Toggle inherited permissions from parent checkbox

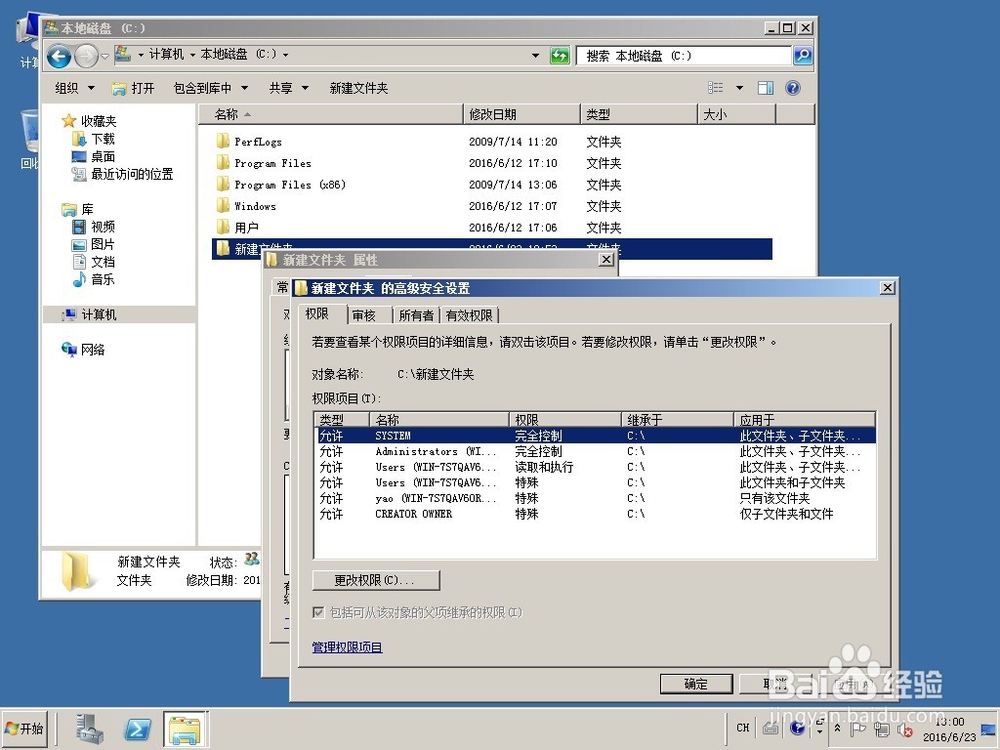coord(317,613)
